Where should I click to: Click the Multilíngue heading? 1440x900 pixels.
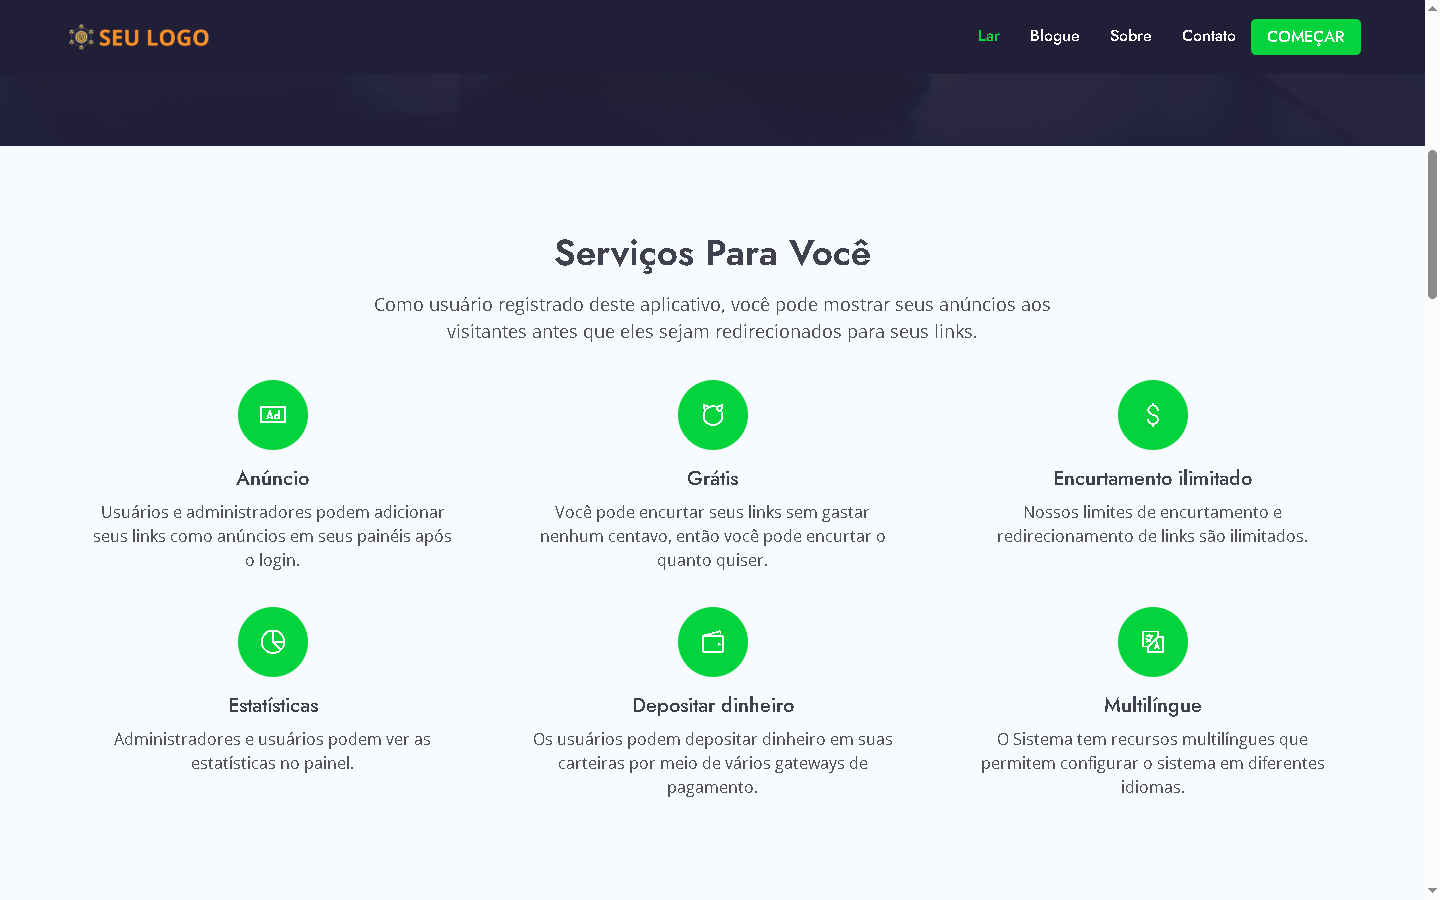1152,706
